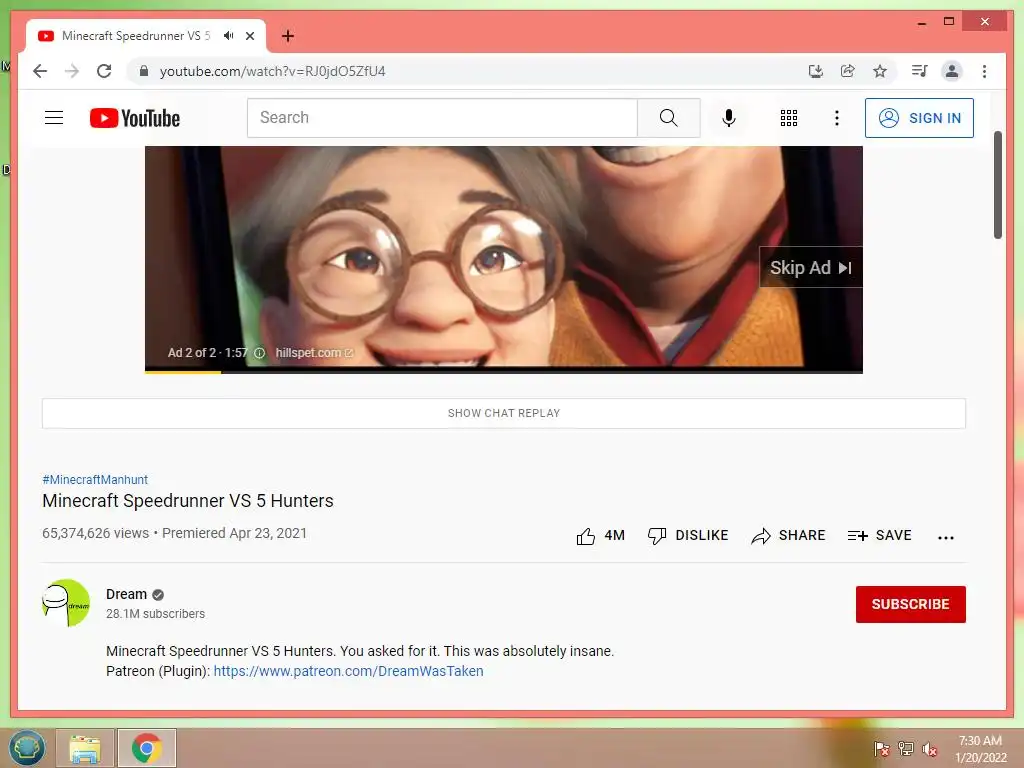Click the DISLIKE thumbs down button
This screenshot has height=768, width=1024.
click(x=688, y=536)
